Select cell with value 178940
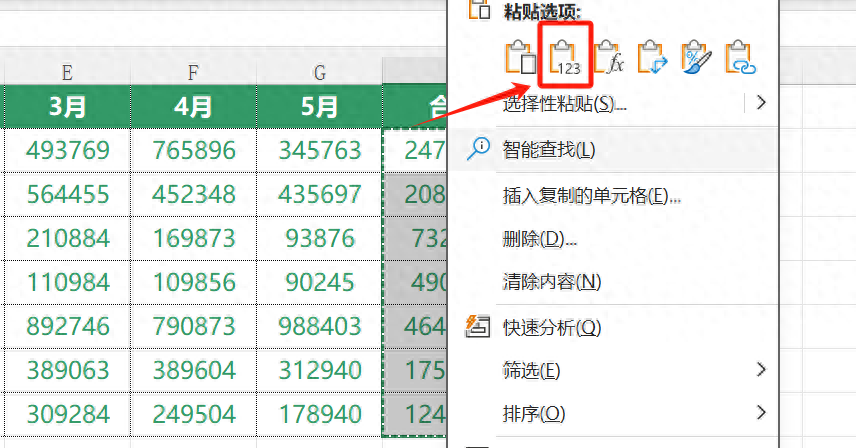This screenshot has height=448, width=856. tap(319, 415)
